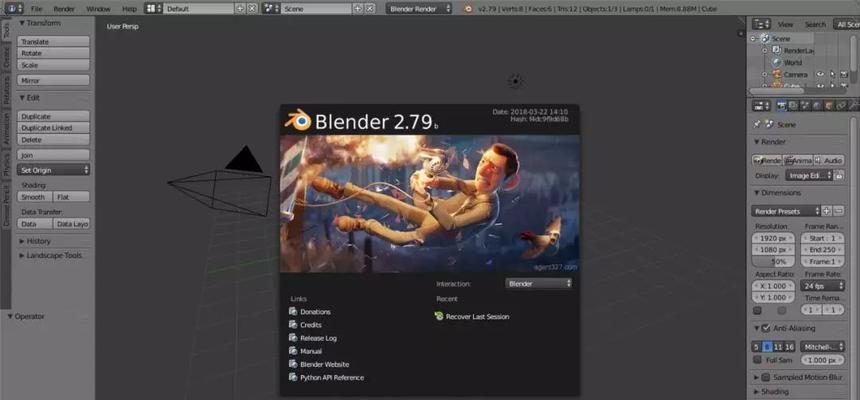Open the Python API Reference link
Viewport: 860px width, 400px height.
[332, 378]
